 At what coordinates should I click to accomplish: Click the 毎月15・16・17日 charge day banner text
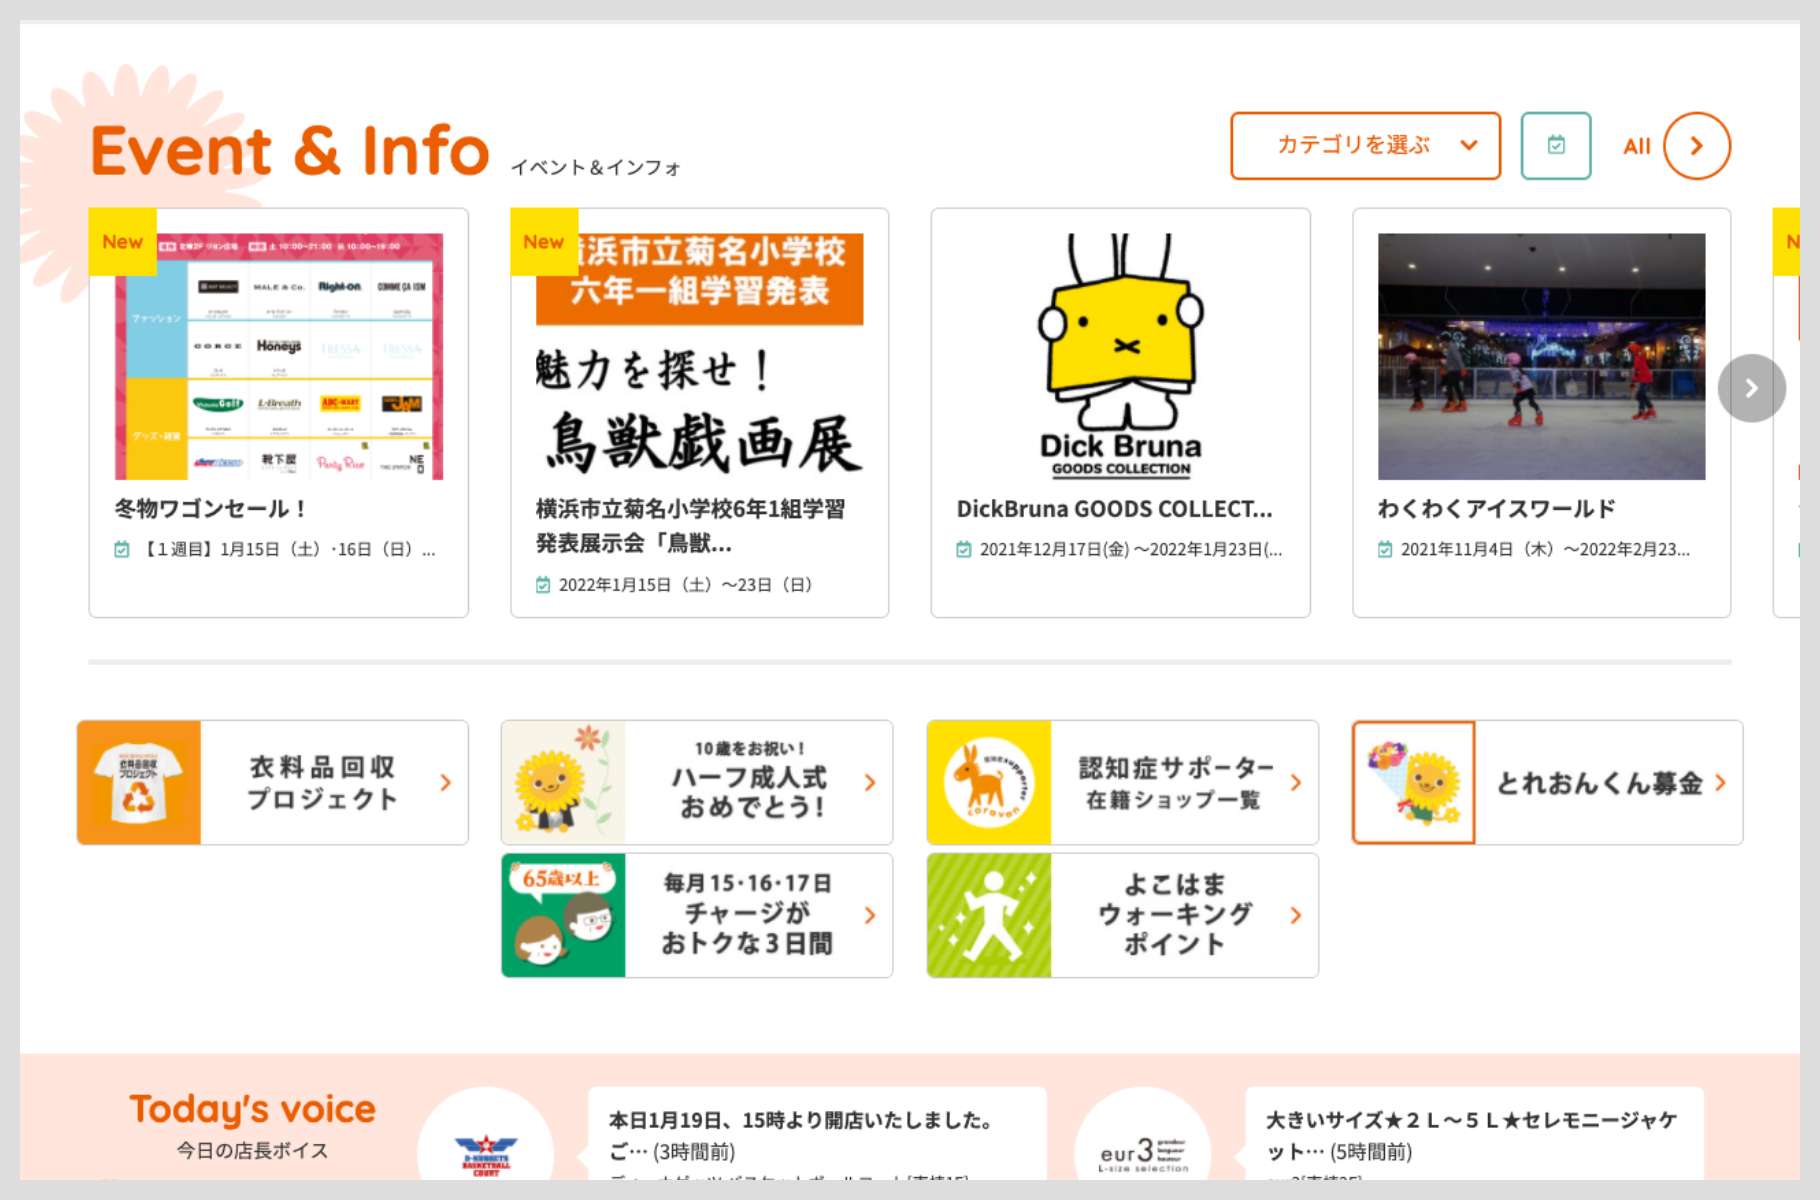747,915
